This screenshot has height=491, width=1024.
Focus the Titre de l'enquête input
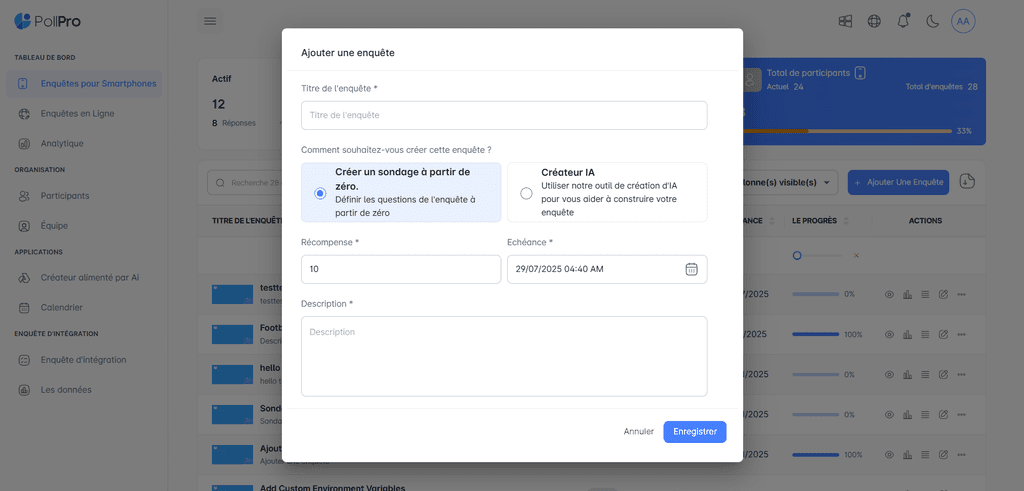click(x=504, y=116)
